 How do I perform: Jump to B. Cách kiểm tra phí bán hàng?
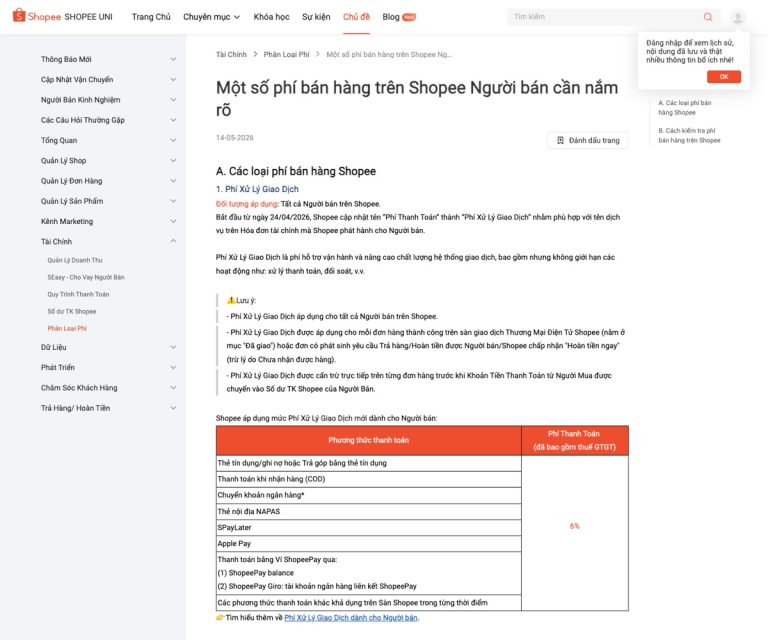689,136
